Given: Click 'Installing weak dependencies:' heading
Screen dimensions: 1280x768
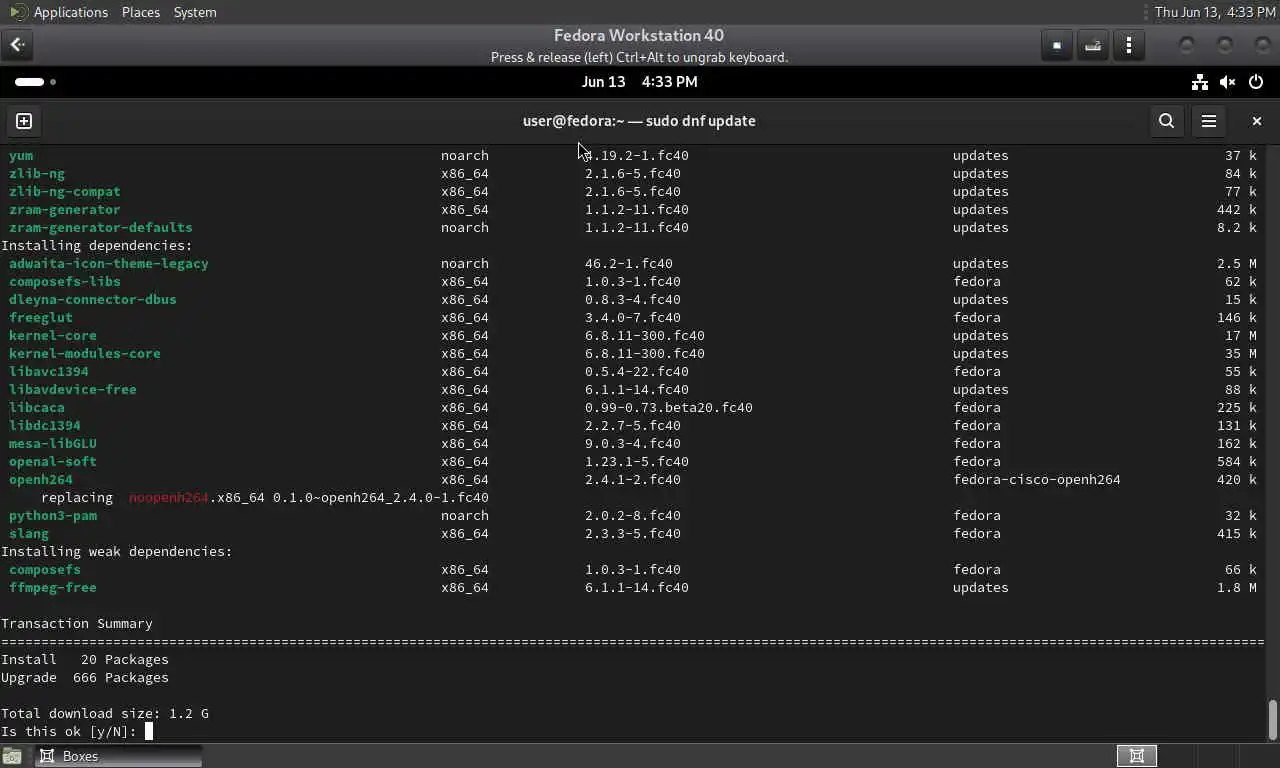Looking at the screenshot, I should click(117, 551).
